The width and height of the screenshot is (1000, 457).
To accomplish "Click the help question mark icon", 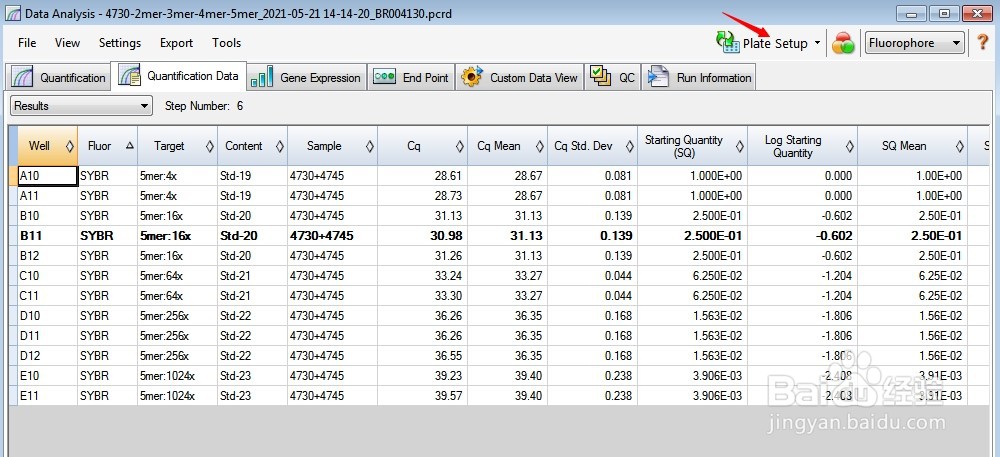I will click(982, 43).
